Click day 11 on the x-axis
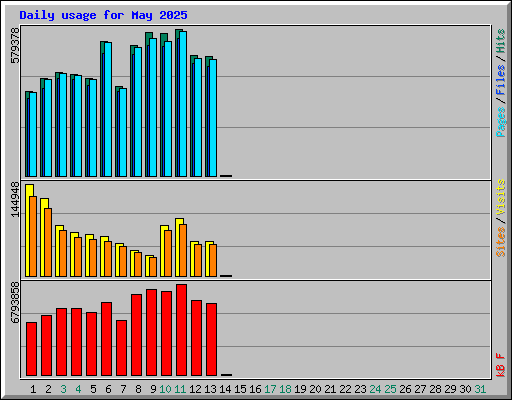512x400 pixels. pyautogui.click(x=180, y=389)
